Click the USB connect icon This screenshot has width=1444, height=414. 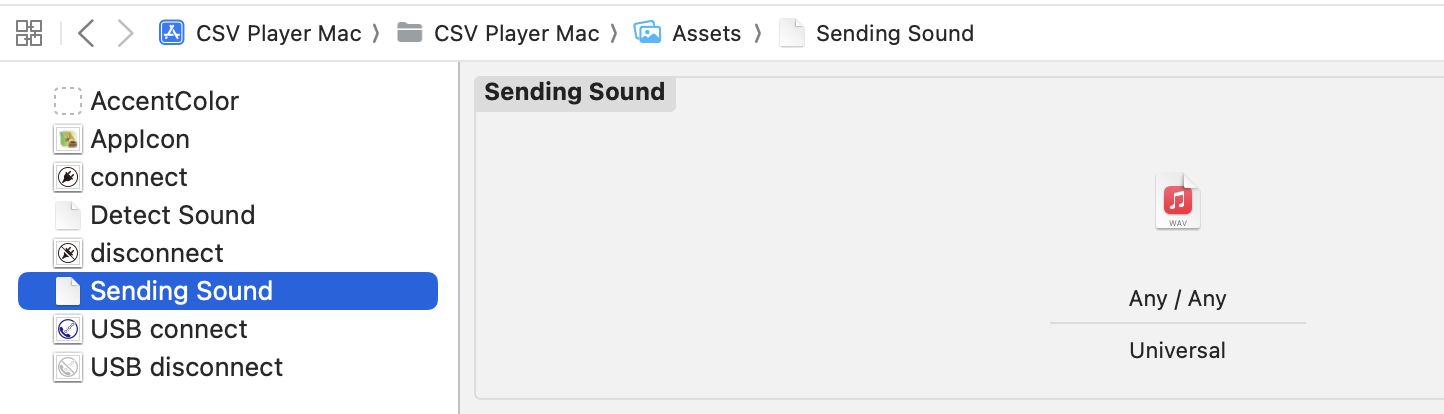(67, 329)
